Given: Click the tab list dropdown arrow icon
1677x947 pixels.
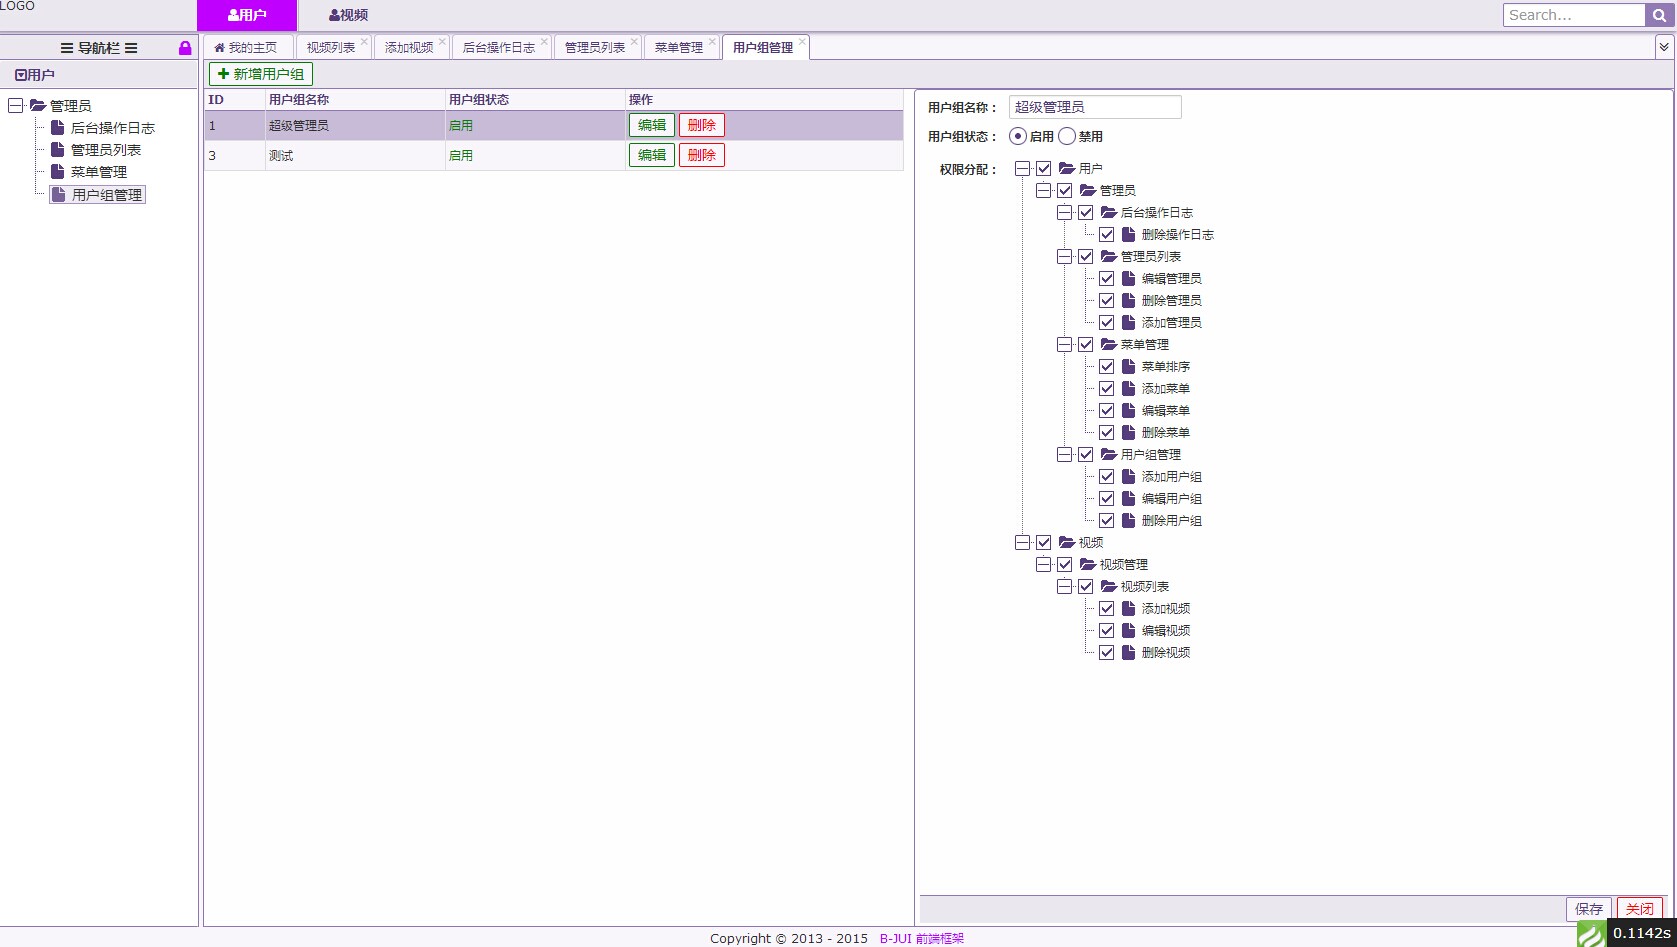Looking at the screenshot, I should (1664, 47).
